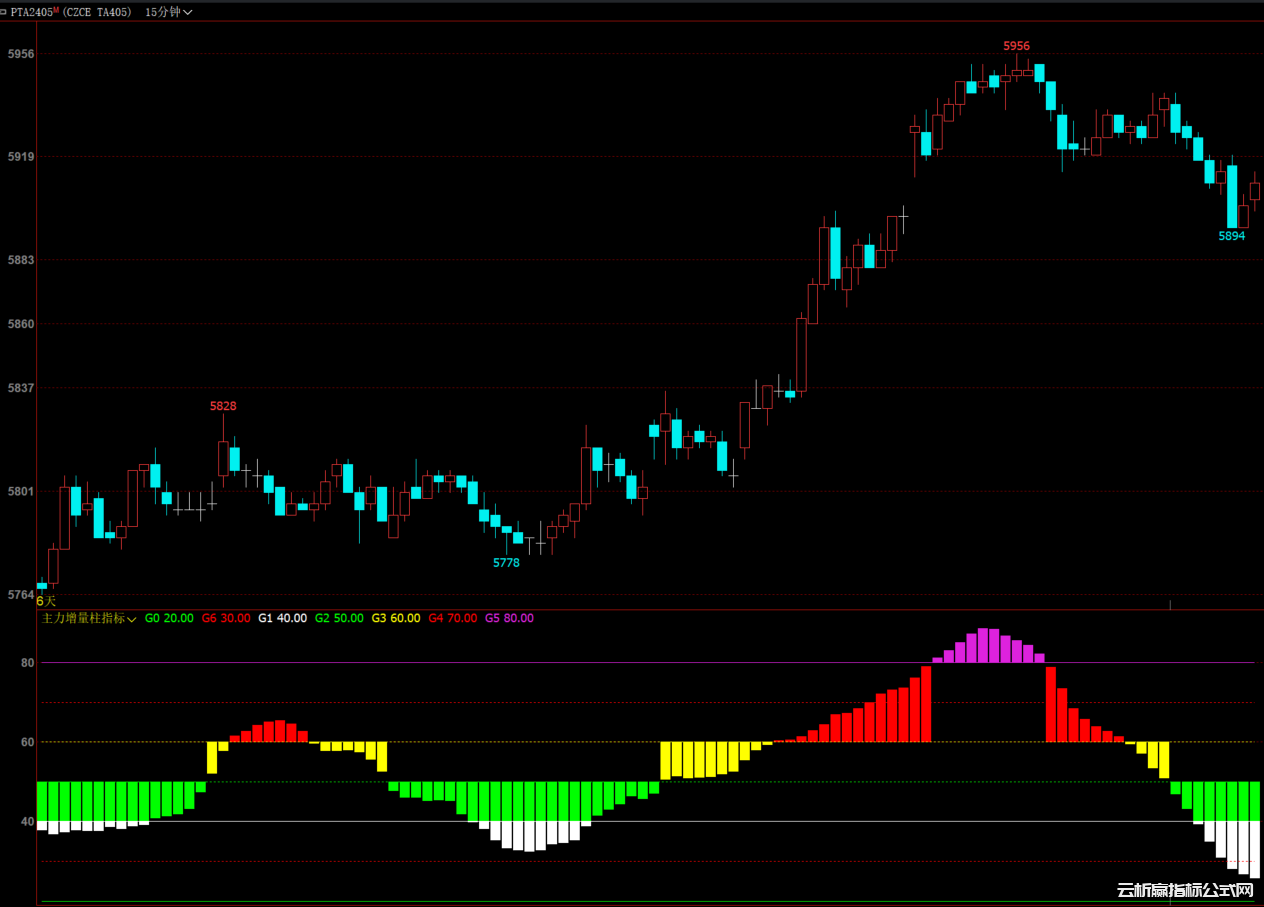Viewport: 1264px width, 907px height.
Task: Select the G4 70.00 indicator value
Action: tap(453, 618)
